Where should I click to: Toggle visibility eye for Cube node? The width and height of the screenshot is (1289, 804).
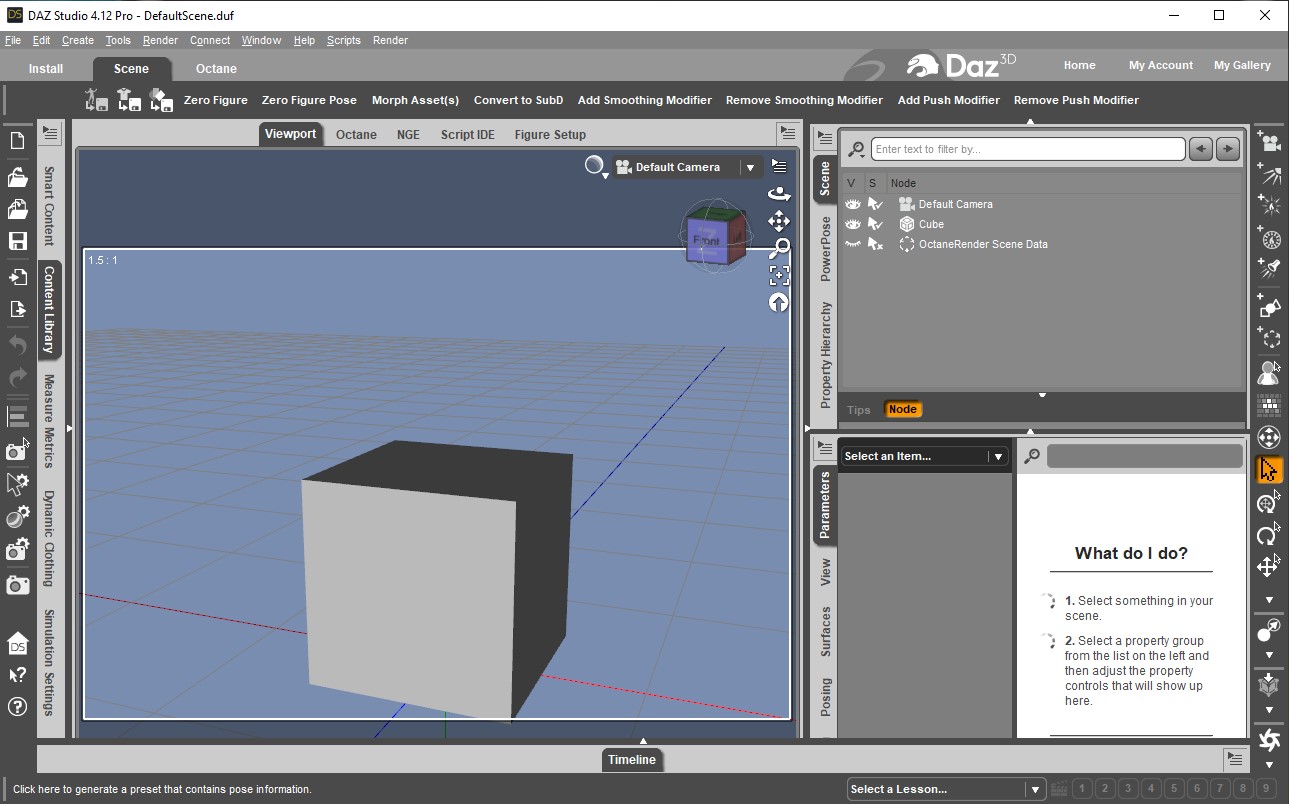point(853,224)
